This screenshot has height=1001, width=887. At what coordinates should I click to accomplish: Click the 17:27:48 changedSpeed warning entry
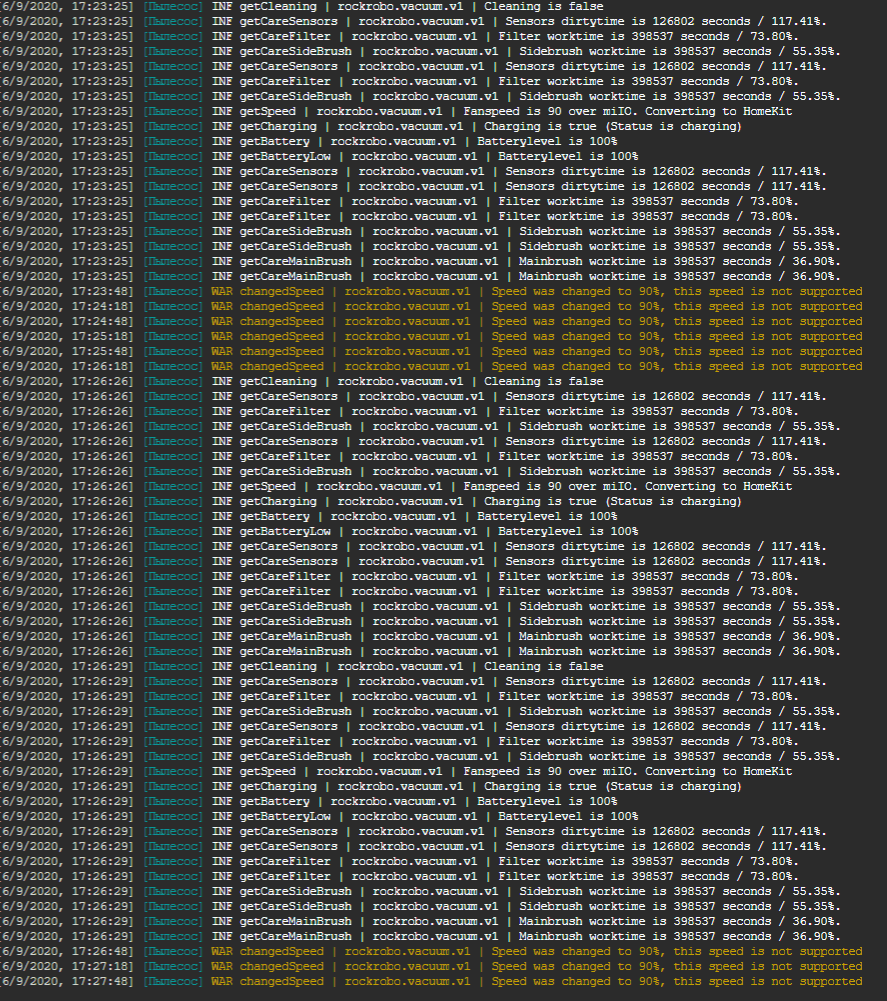(x=431, y=981)
